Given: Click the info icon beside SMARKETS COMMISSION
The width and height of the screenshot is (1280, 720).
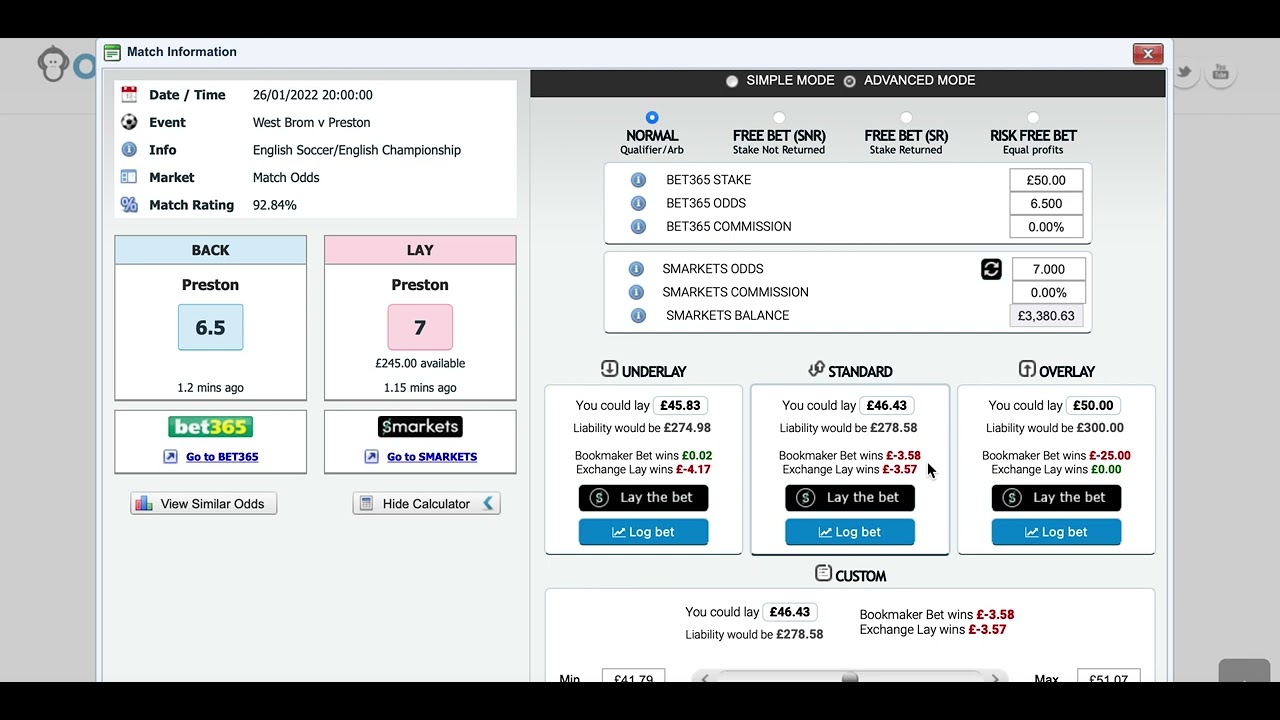Looking at the screenshot, I should click(x=635, y=292).
